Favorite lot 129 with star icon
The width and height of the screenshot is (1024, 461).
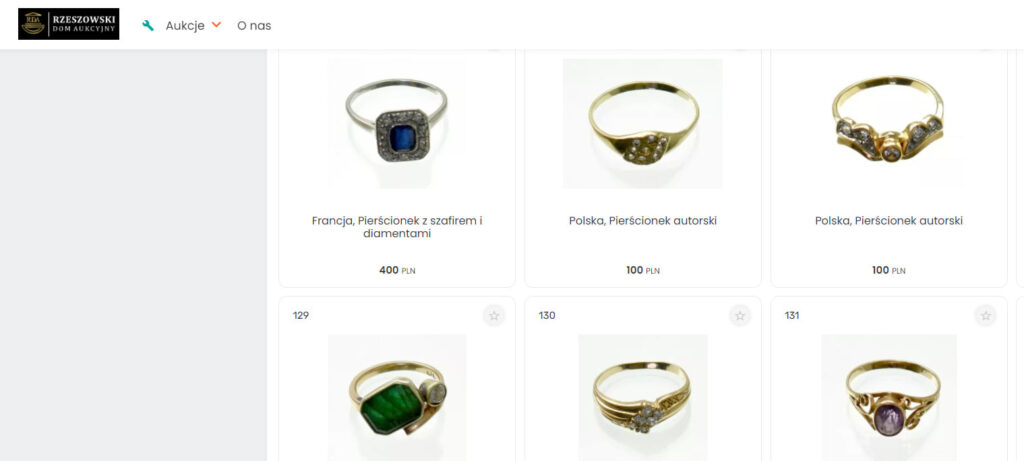pyautogui.click(x=494, y=316)
